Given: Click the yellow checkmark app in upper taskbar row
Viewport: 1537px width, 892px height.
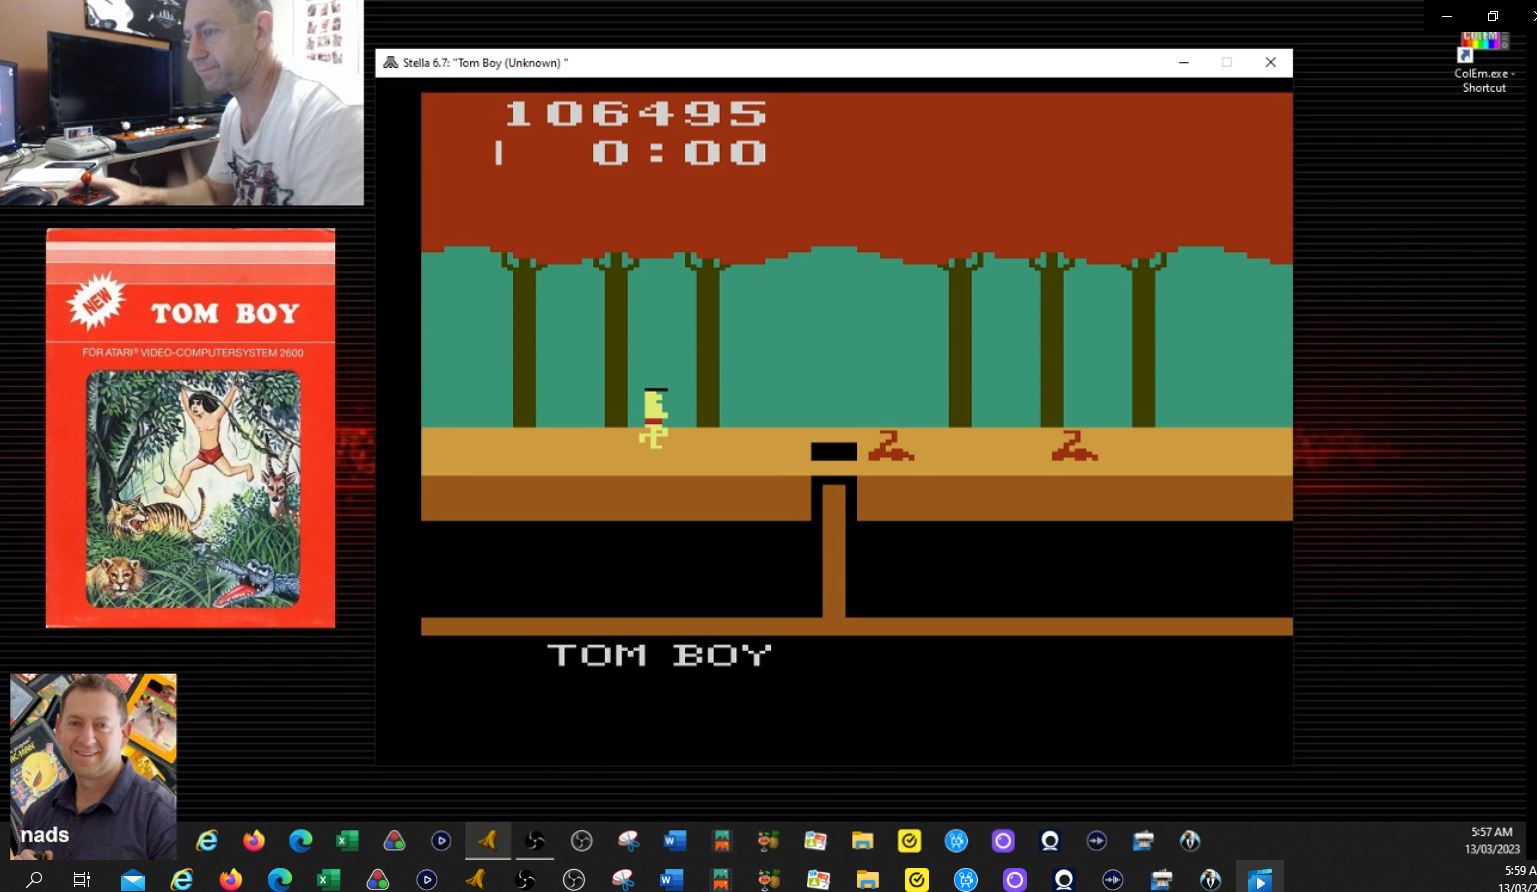Looking at the screenshot, I should (909, 841).
